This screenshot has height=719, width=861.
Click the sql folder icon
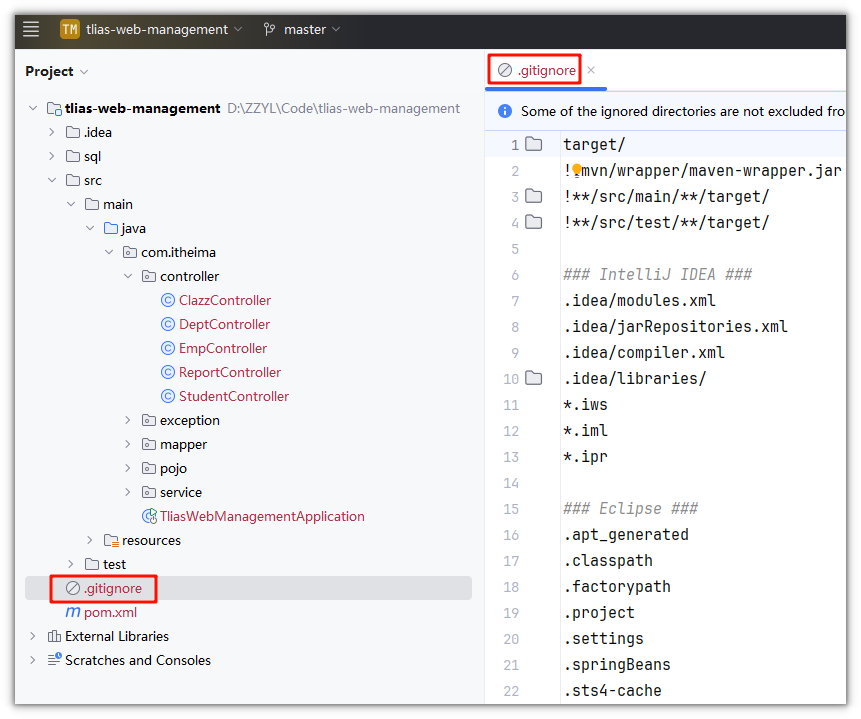(x=73, y=157)
